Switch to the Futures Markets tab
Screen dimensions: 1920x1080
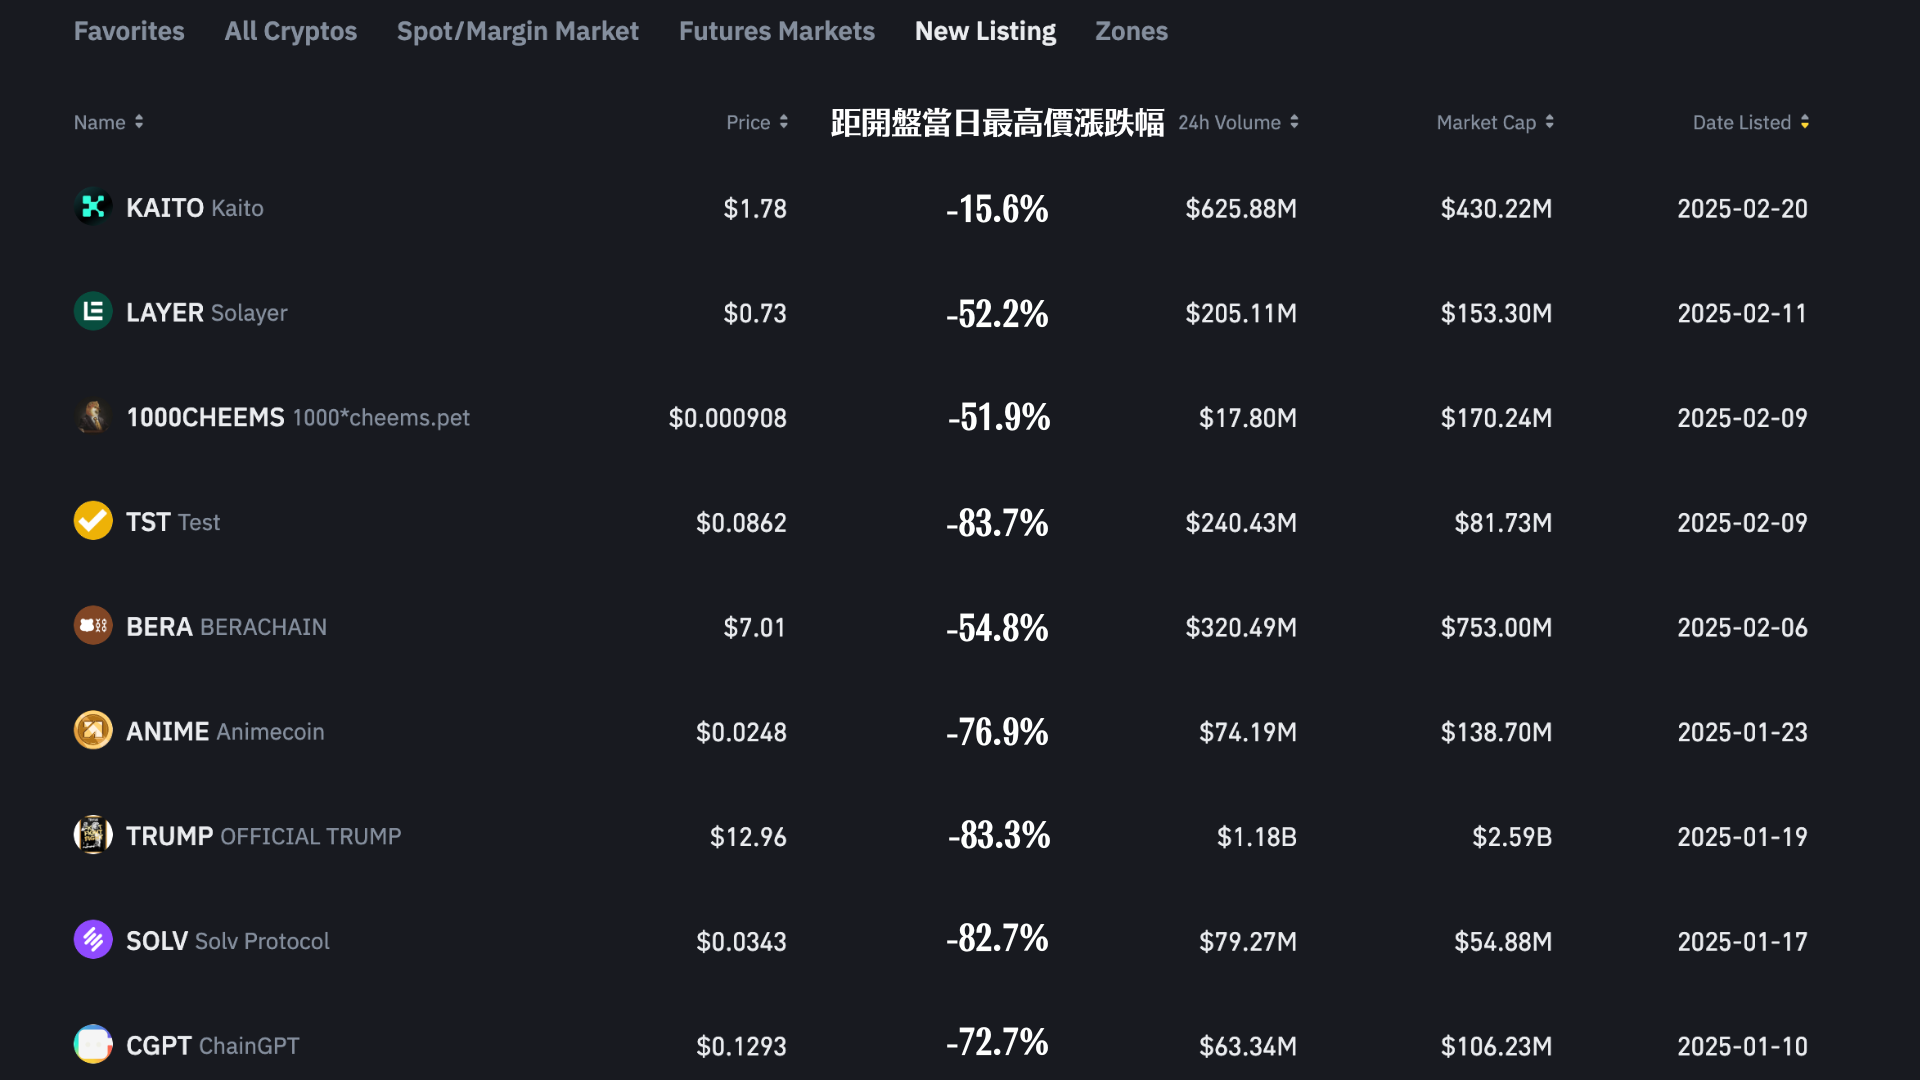[x=776, y=31]
